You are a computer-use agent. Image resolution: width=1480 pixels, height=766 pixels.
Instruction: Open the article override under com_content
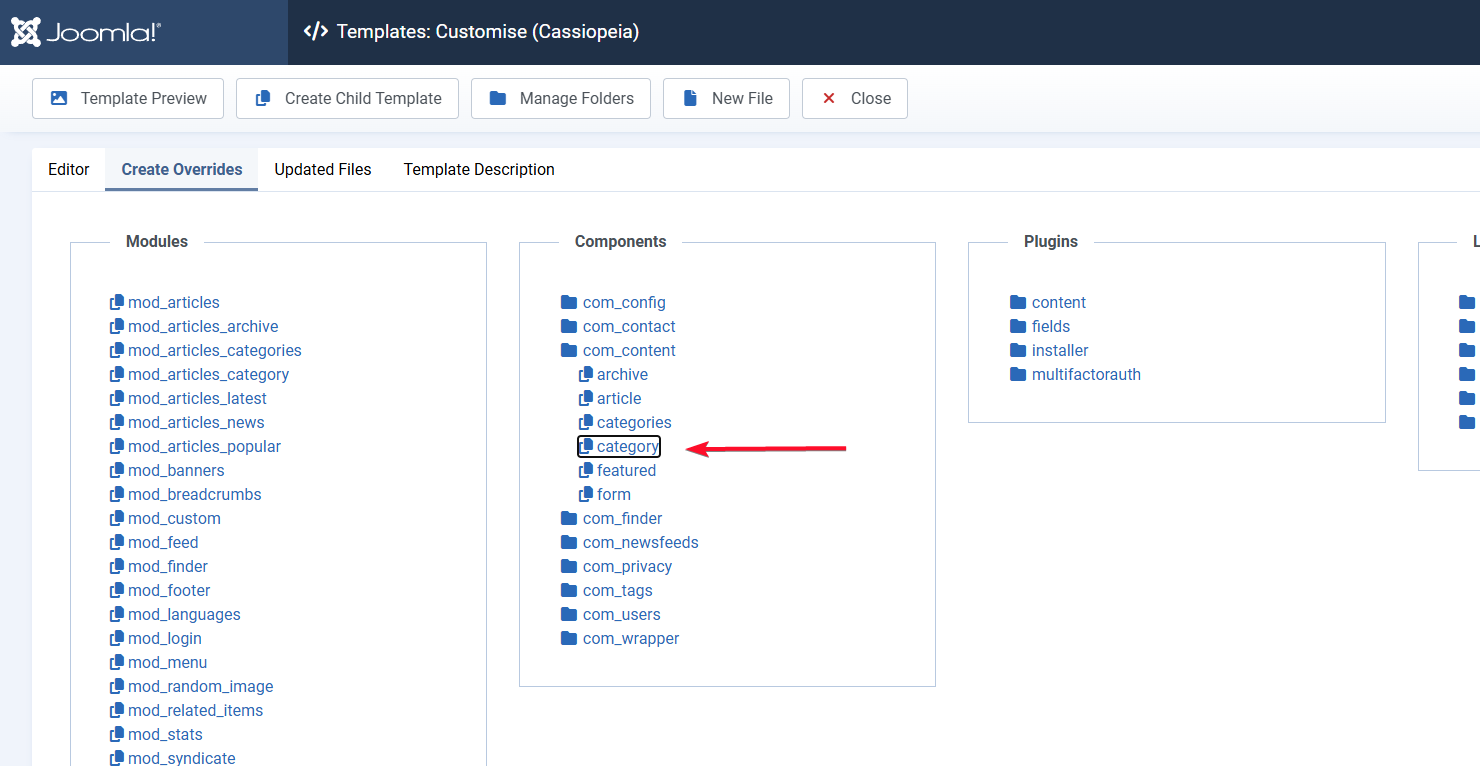tap(618, 398)
